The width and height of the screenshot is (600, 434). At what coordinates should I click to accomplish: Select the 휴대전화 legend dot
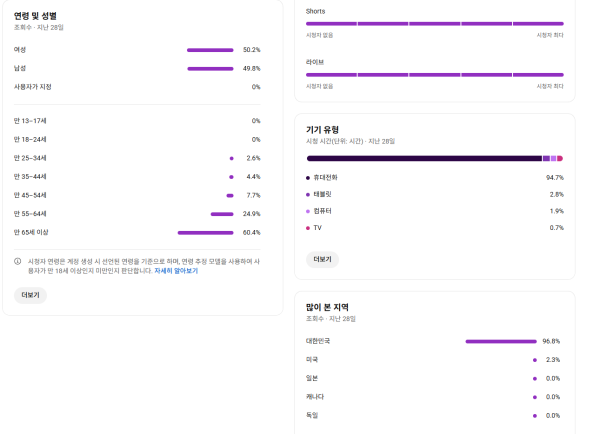[308, 178]
